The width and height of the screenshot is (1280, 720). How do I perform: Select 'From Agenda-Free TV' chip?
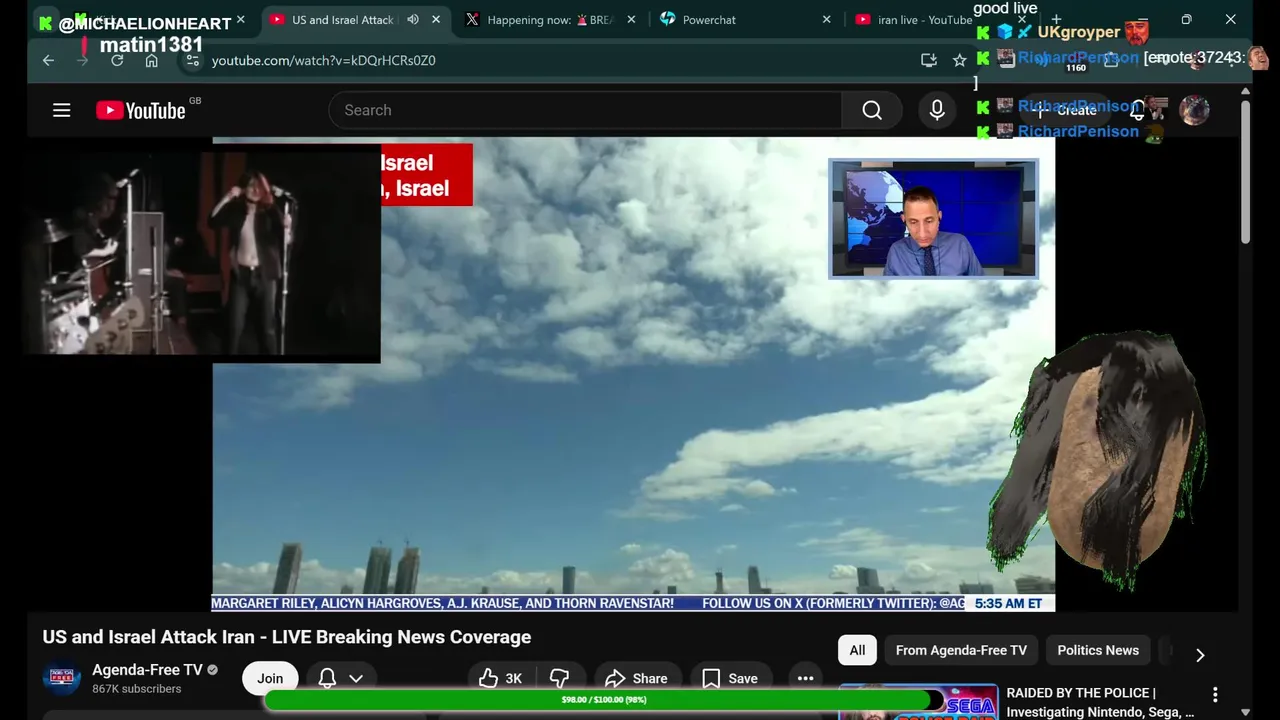coord(961,650)
